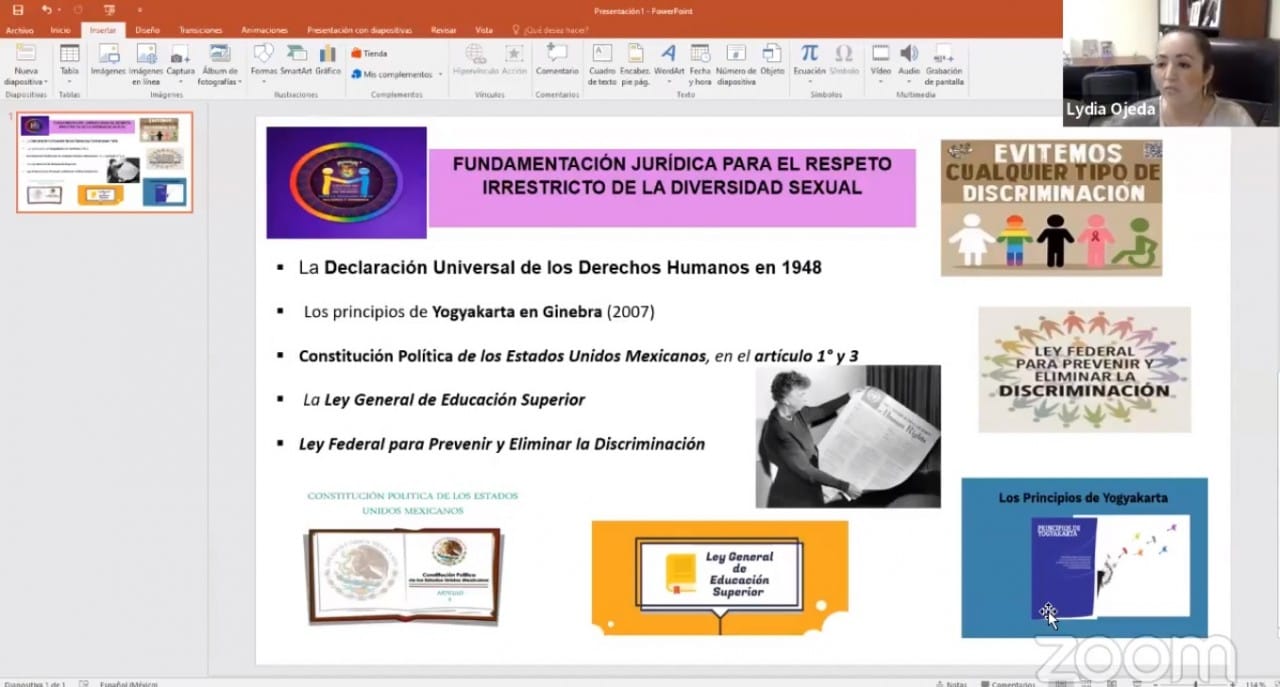This screenshot has width=1280, height=687.
Task: Click the ¿Qué desea hacer? search box
Action: click(x=551, y=30)
